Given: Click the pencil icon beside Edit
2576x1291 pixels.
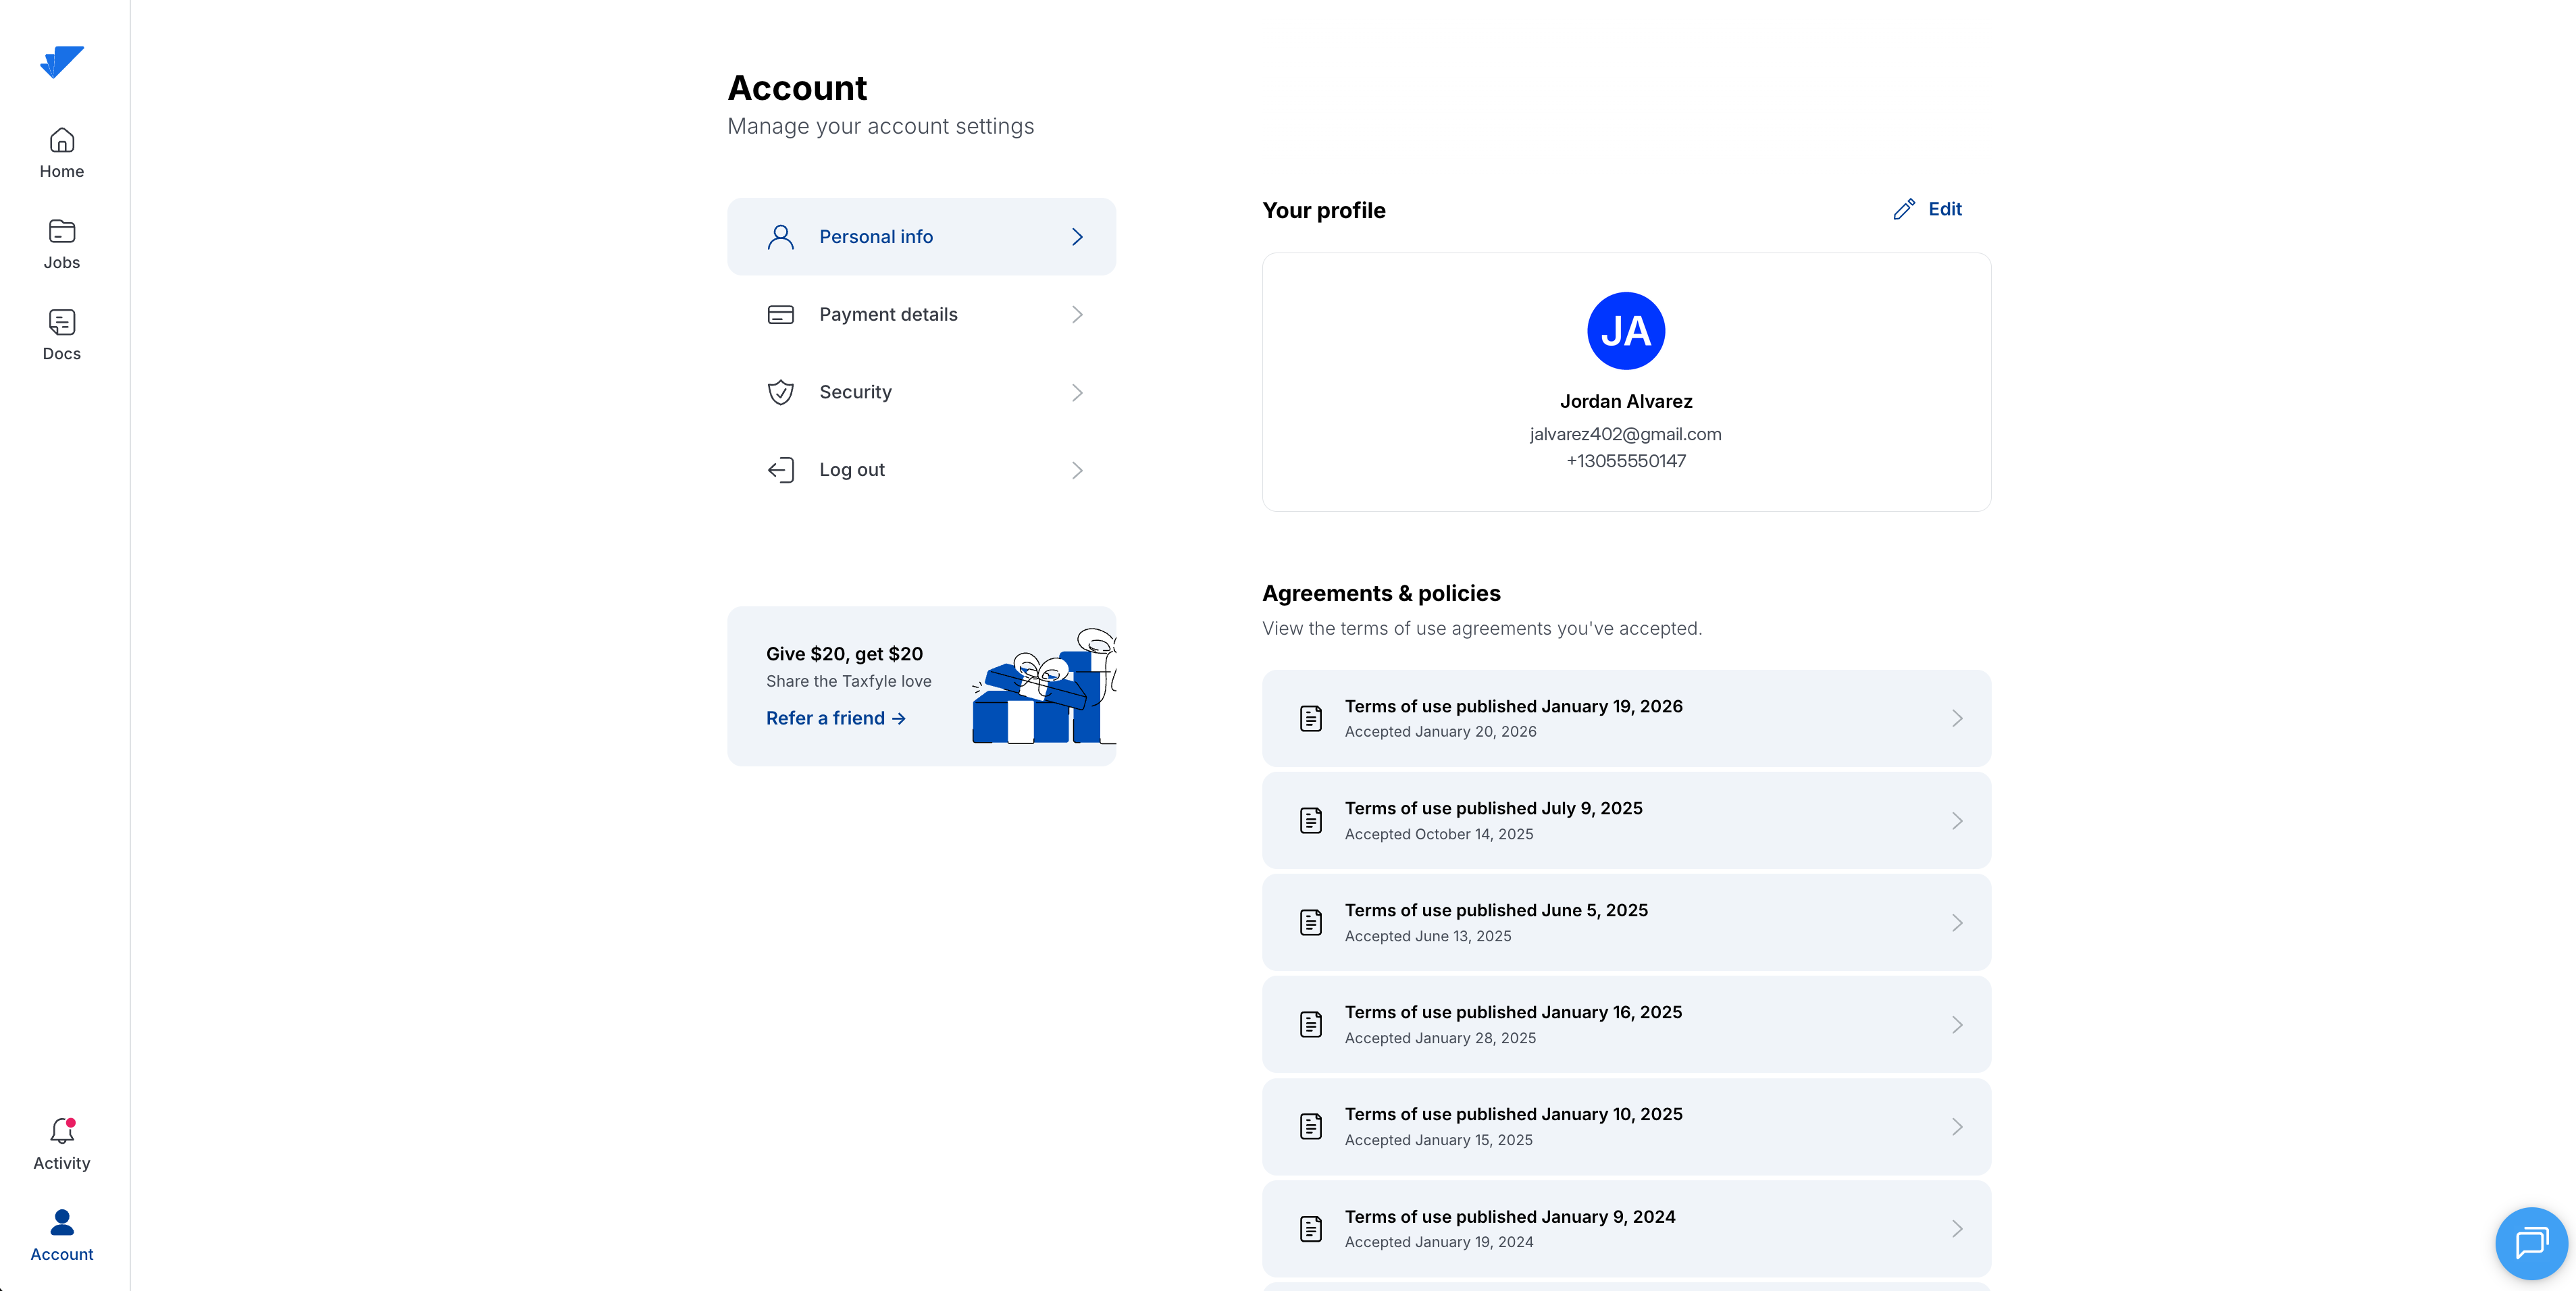Looking at the screenshot, I should pyautogui.click(x=1904, y=209).
